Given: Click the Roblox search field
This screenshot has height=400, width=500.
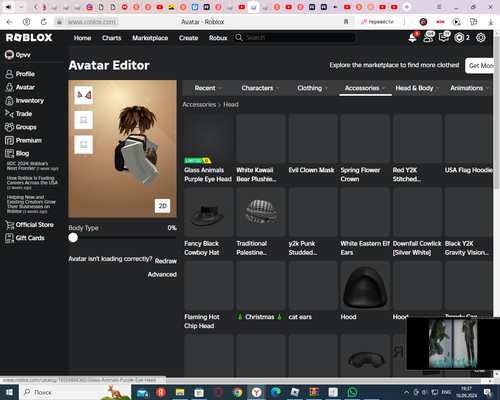Looking at the screenshot, I should click(x=295, y=38).
